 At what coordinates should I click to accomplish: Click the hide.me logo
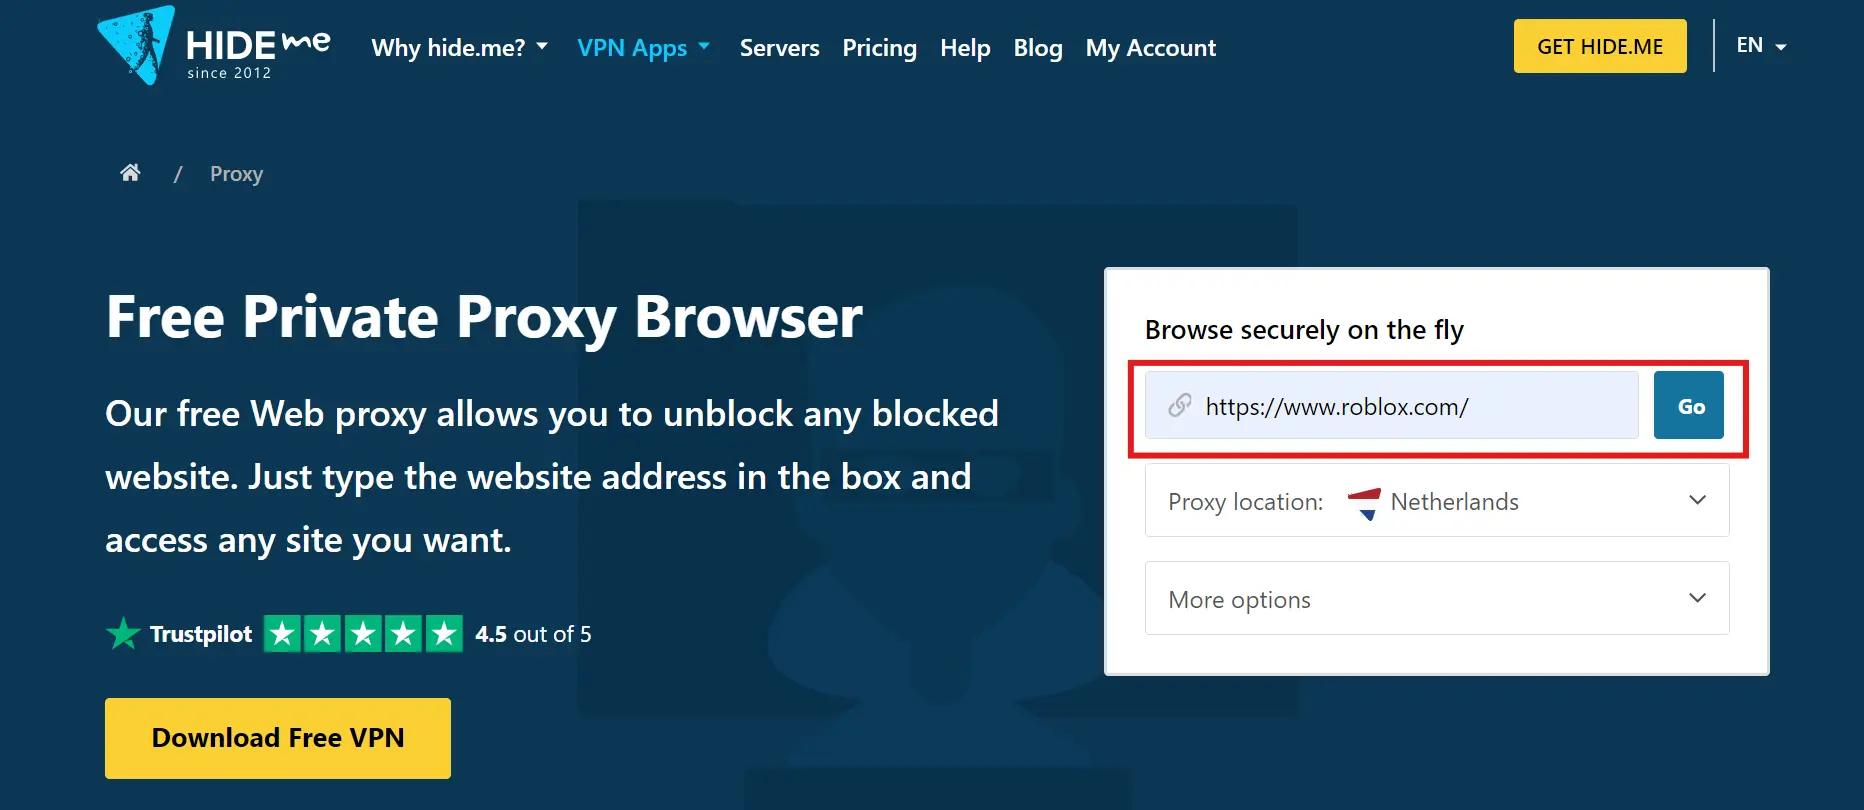coord(214,46)
